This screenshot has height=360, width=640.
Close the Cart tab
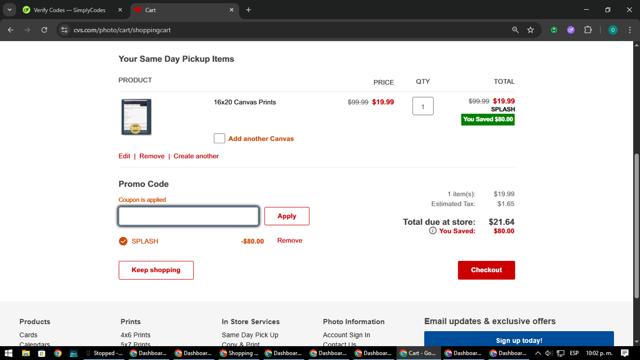pyautogui.click(x=231, y=10)
